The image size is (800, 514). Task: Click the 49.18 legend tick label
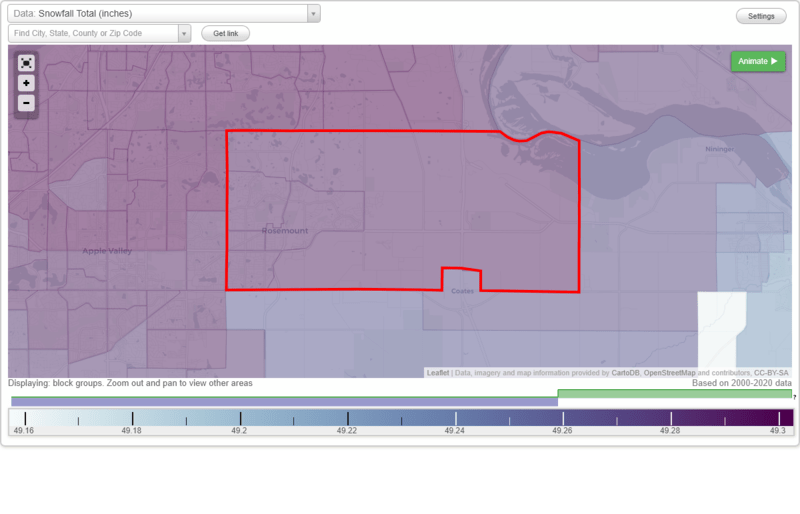click(x=132, y=431)
